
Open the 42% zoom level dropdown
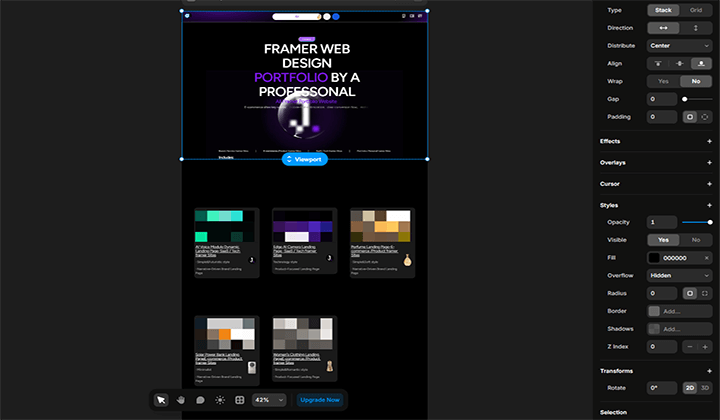[269, 400]
